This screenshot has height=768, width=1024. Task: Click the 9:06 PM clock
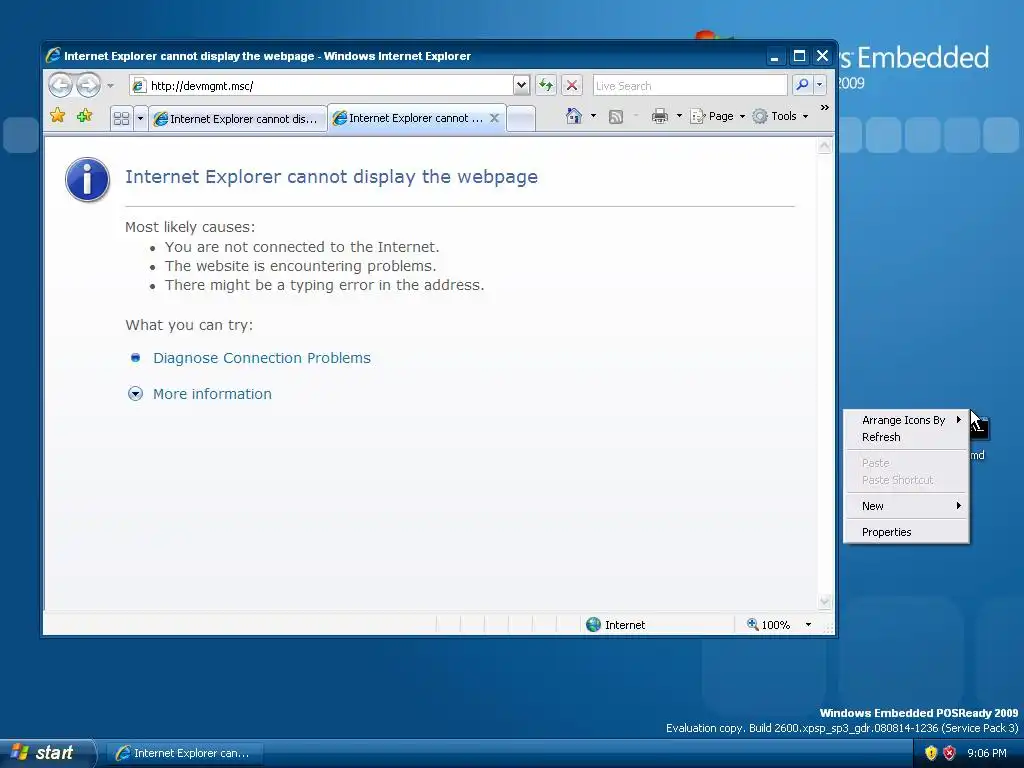[986, 753]
